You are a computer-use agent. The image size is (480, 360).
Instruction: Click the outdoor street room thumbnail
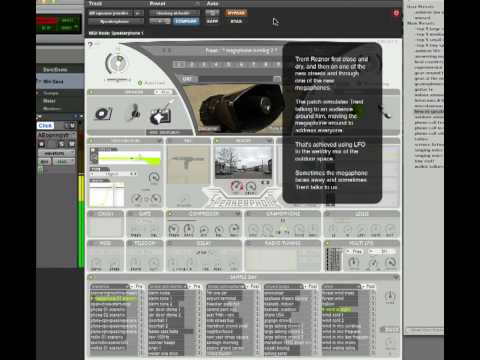[243, 163]
